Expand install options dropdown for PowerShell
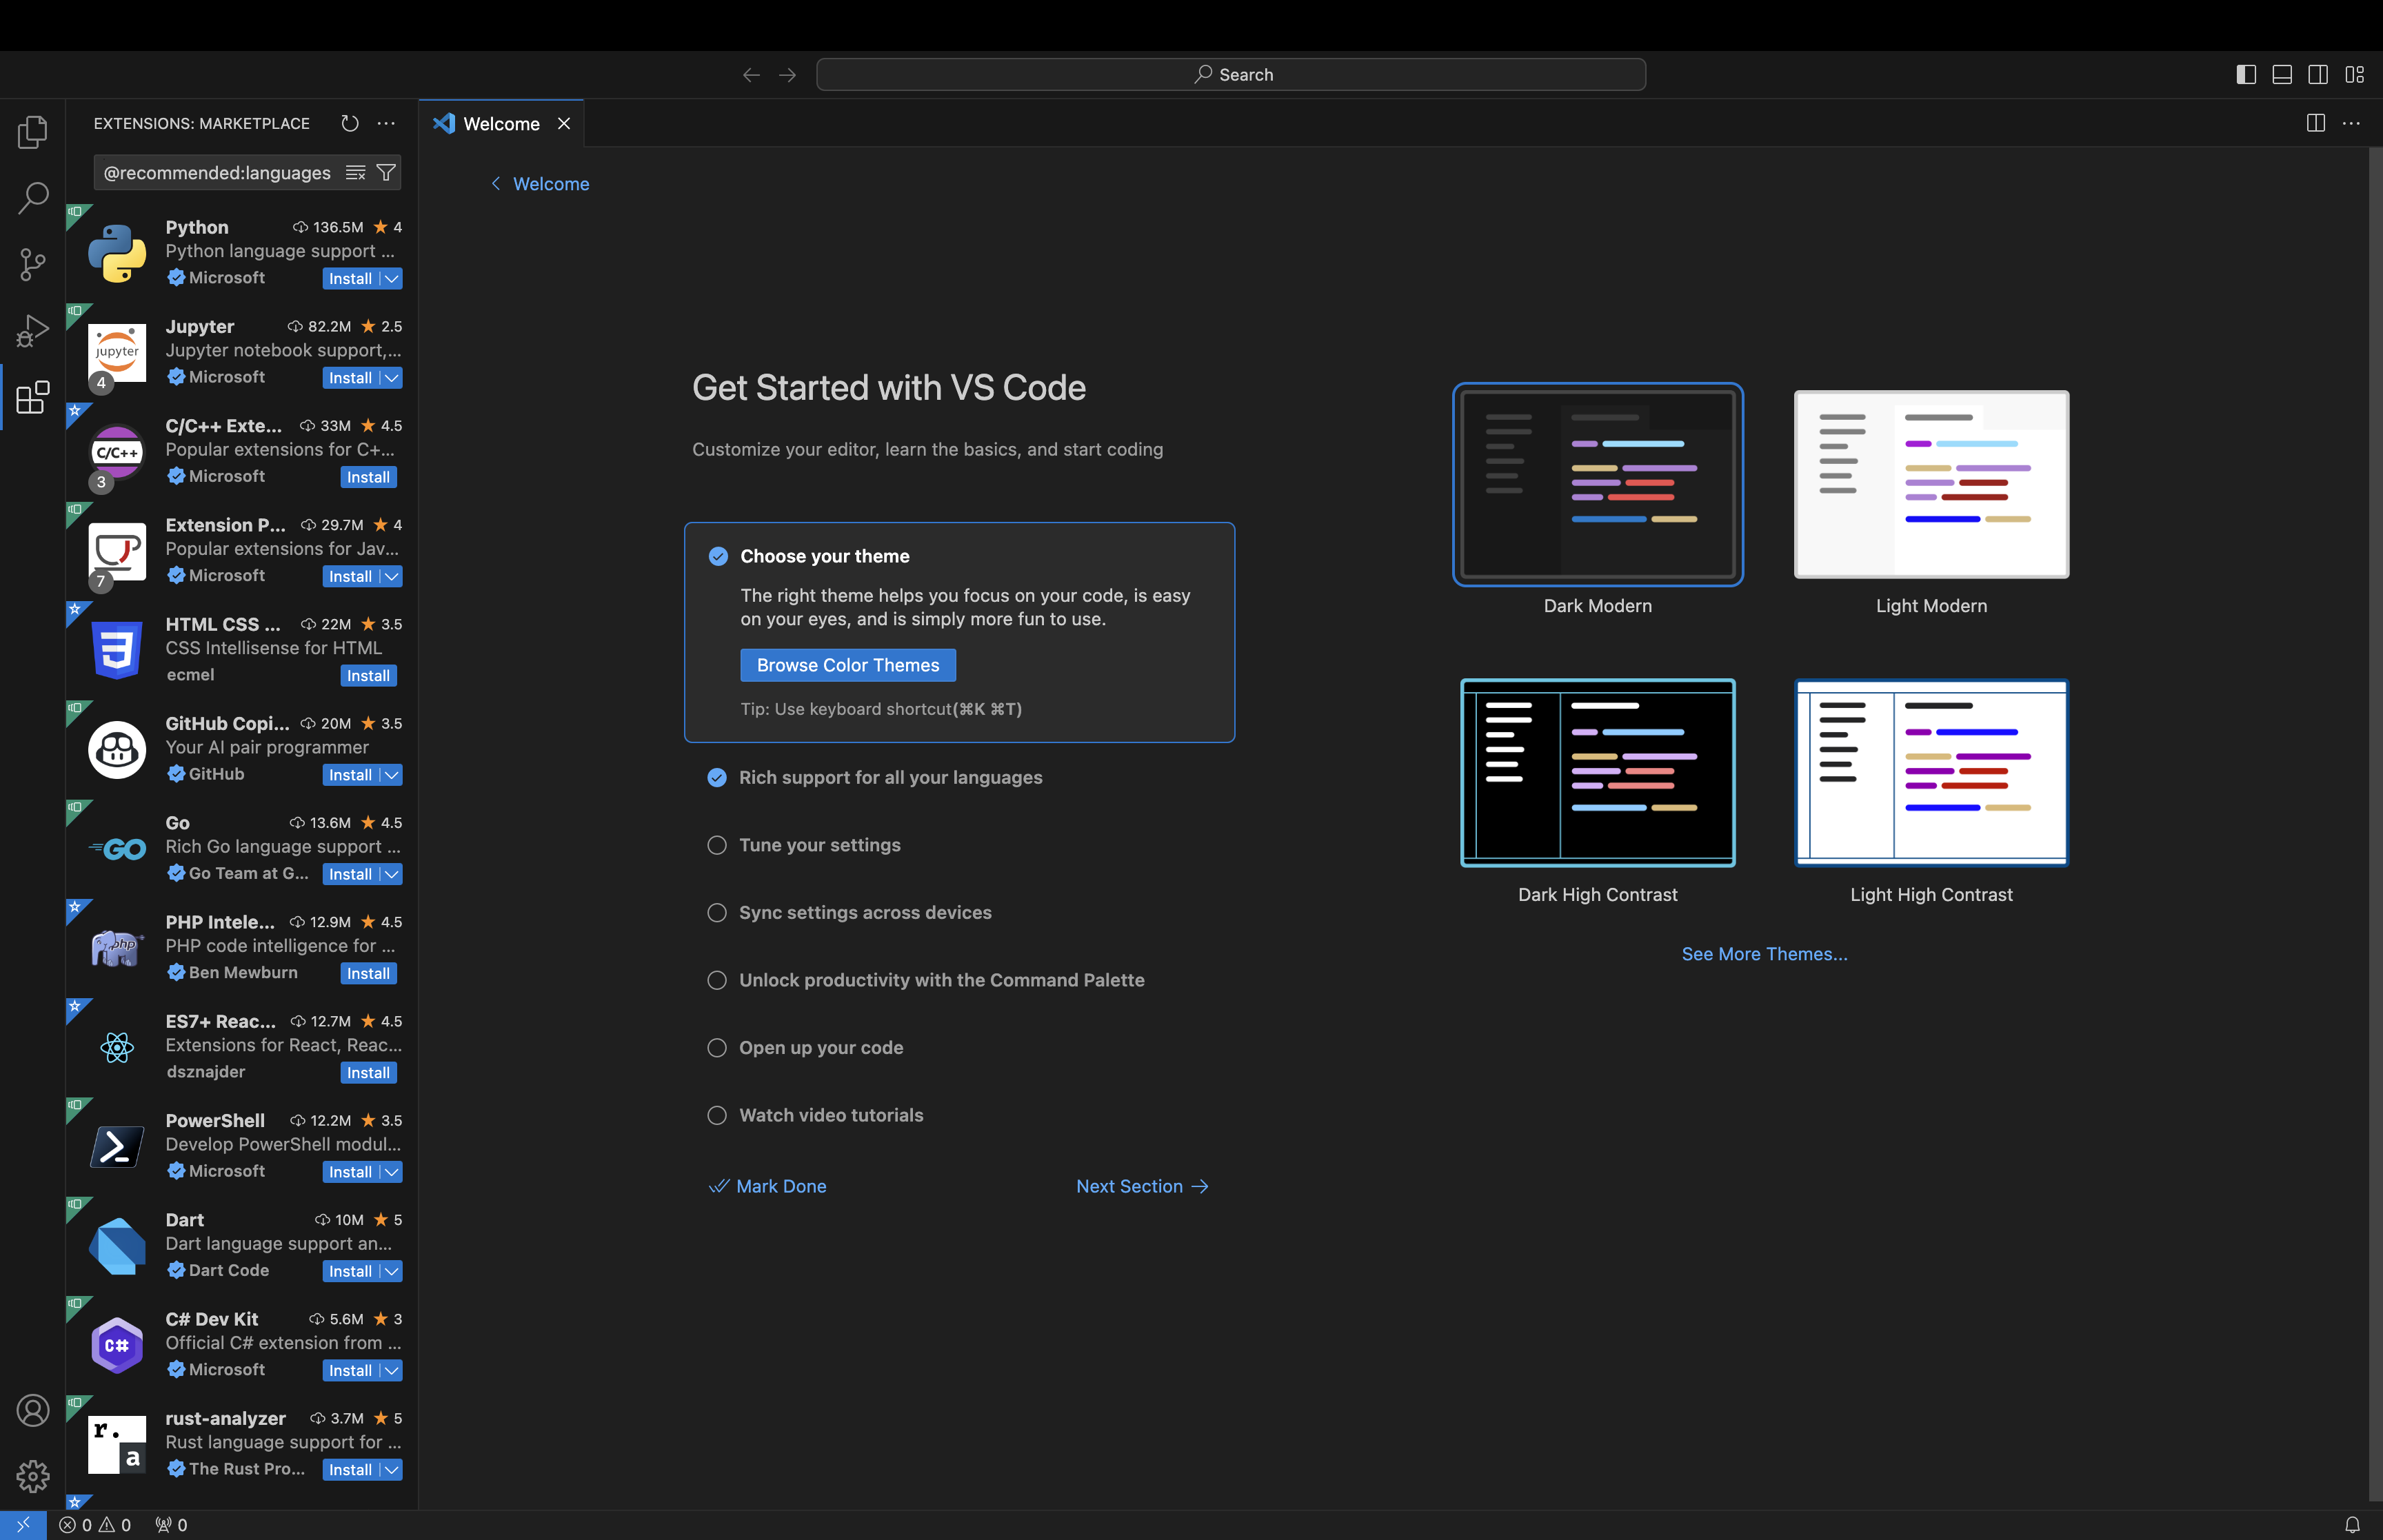This screenshot has height=1540, width=2383. click(x=392, y=1172)
